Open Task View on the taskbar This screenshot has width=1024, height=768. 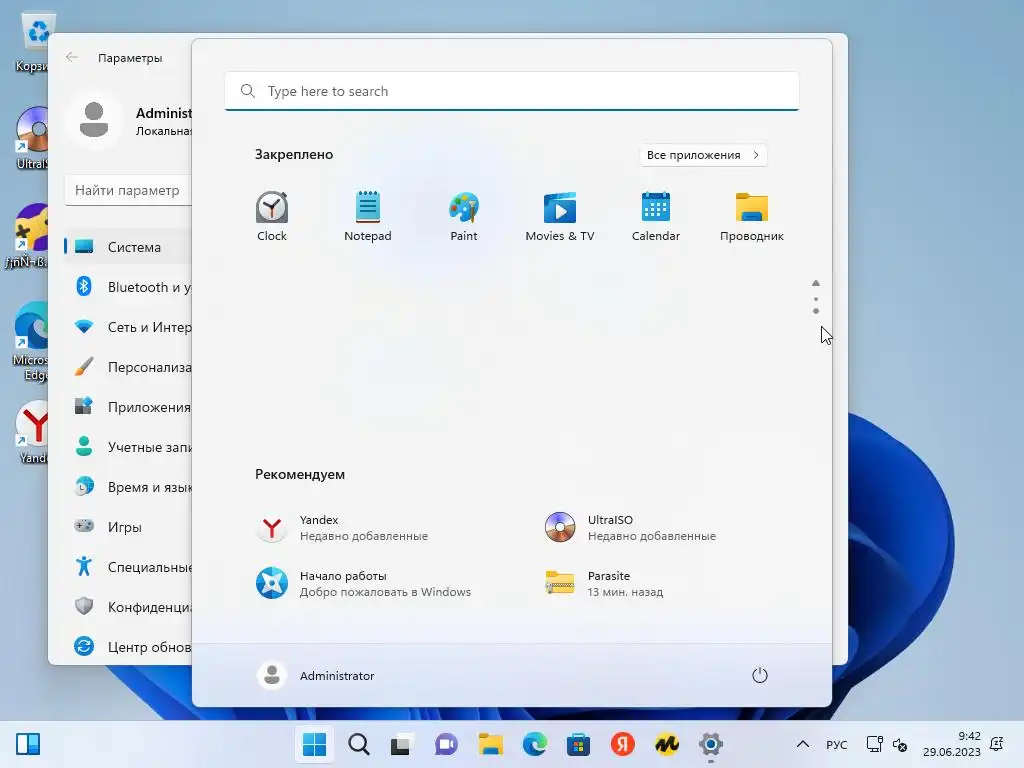402,744
